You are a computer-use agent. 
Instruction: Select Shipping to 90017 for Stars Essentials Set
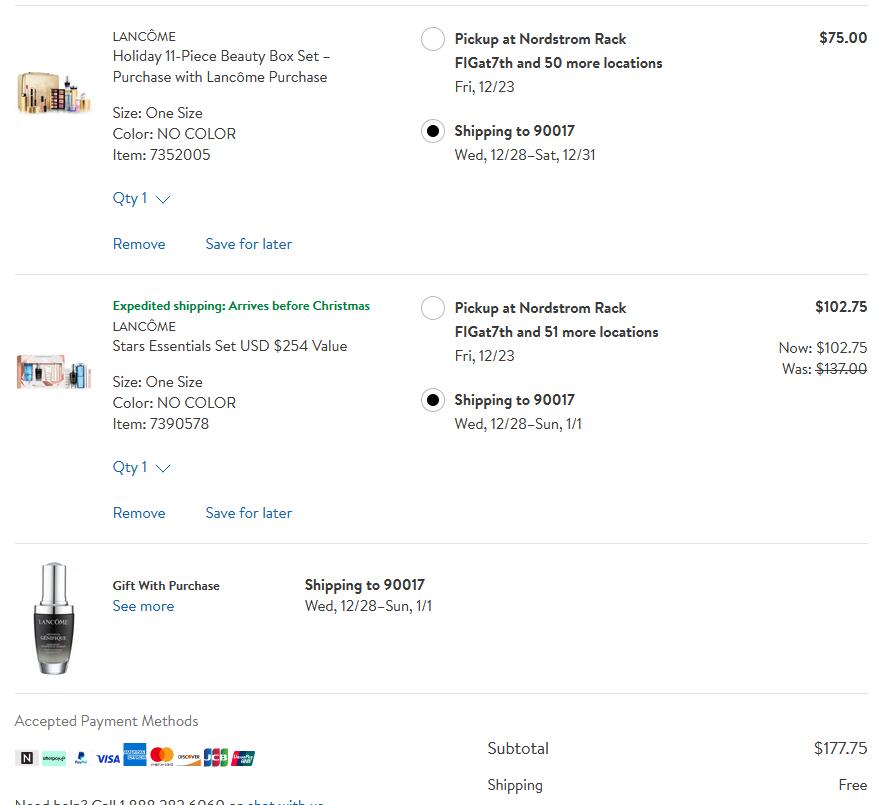(433, 400)
